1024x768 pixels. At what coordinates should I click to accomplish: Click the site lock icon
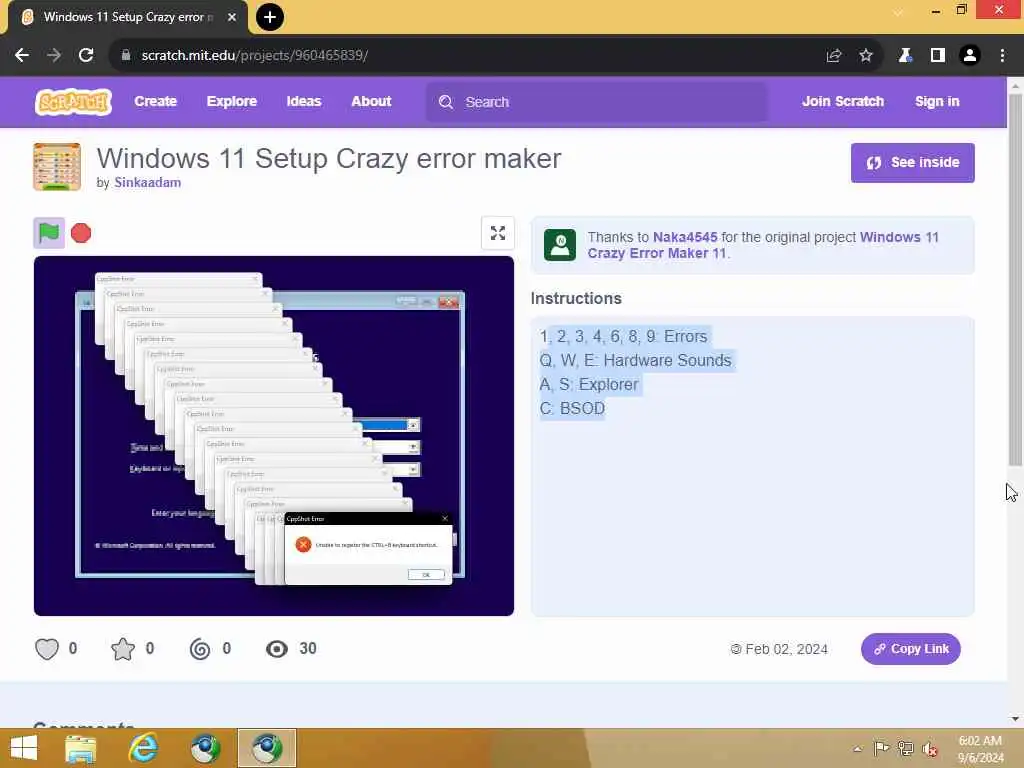coord(126,56)
